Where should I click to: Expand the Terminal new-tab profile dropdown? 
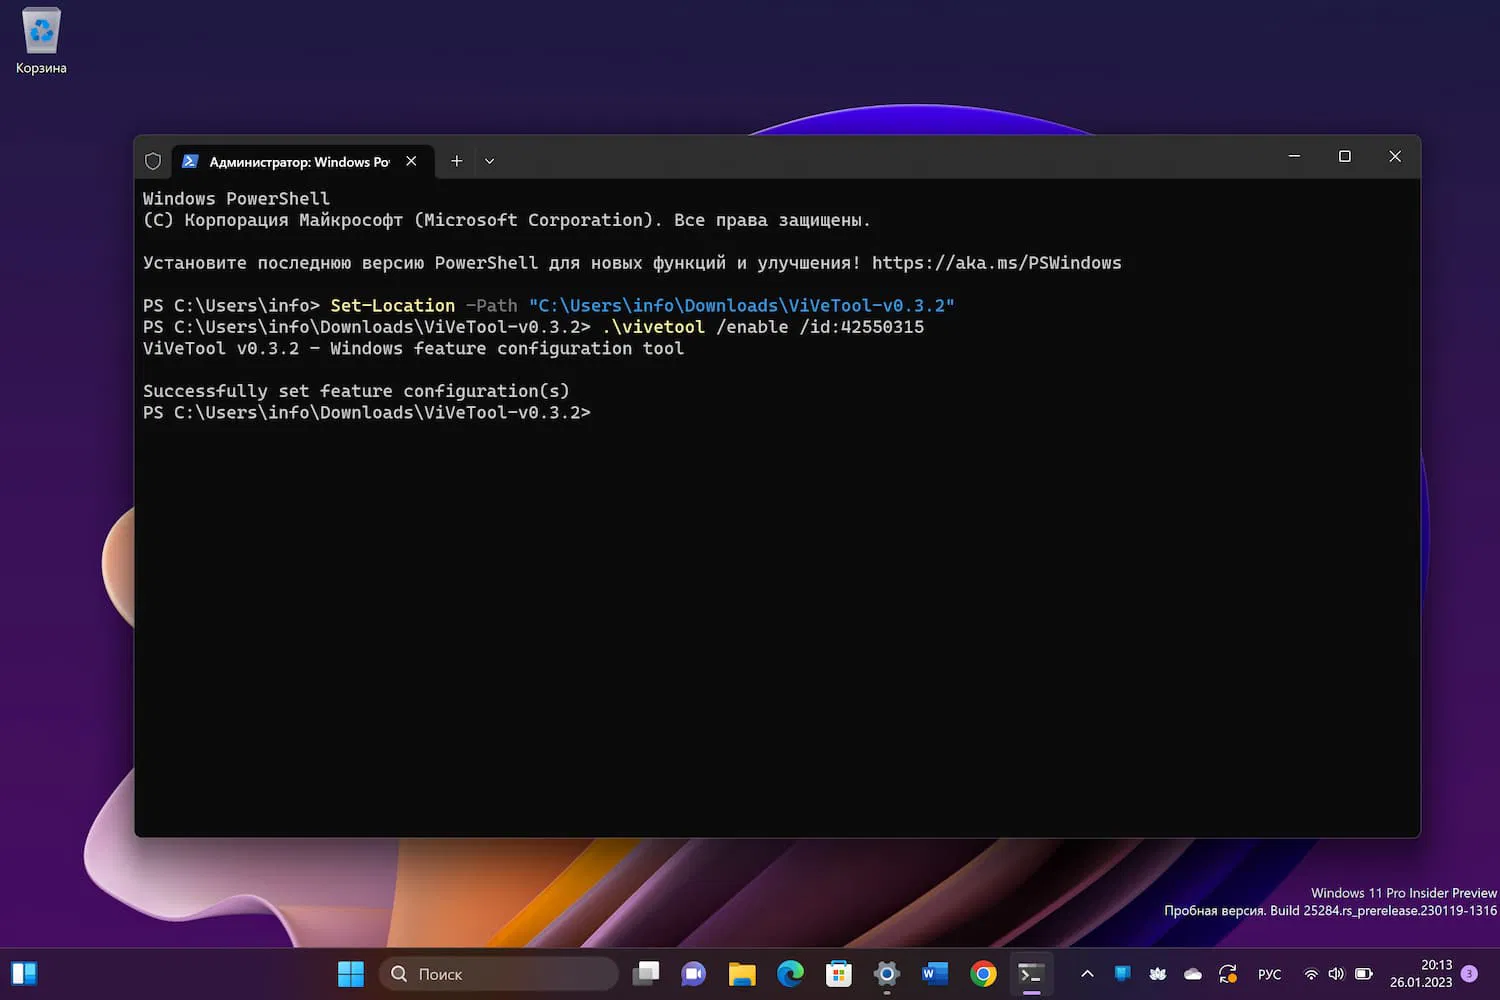click(x=490, y=161)
